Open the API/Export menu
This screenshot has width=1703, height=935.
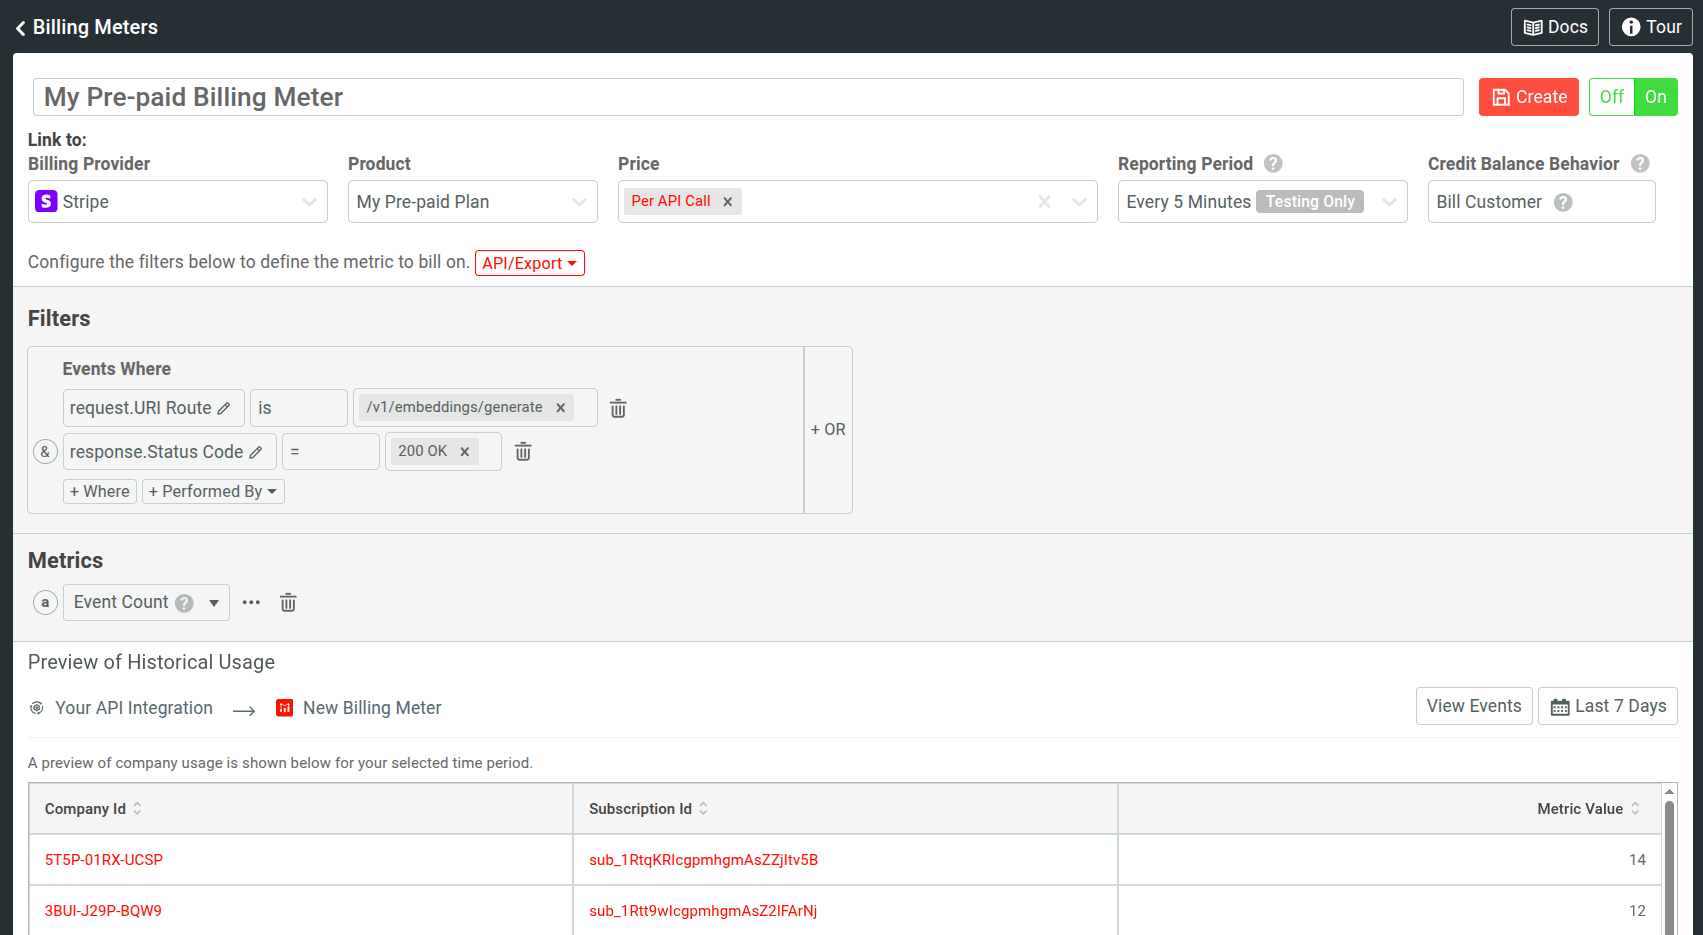tap(529, 262)
